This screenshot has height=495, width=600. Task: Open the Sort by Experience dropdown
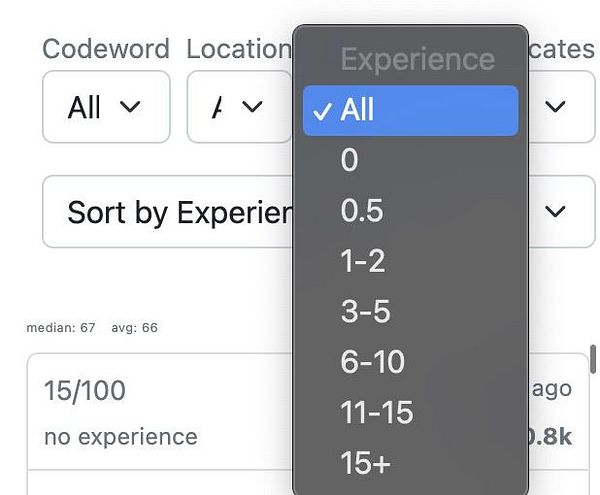tap(318, 212)
